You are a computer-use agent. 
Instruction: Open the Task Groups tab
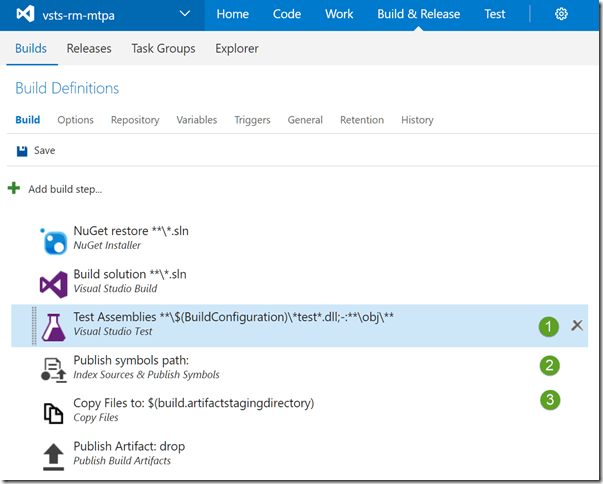[163, 48]
